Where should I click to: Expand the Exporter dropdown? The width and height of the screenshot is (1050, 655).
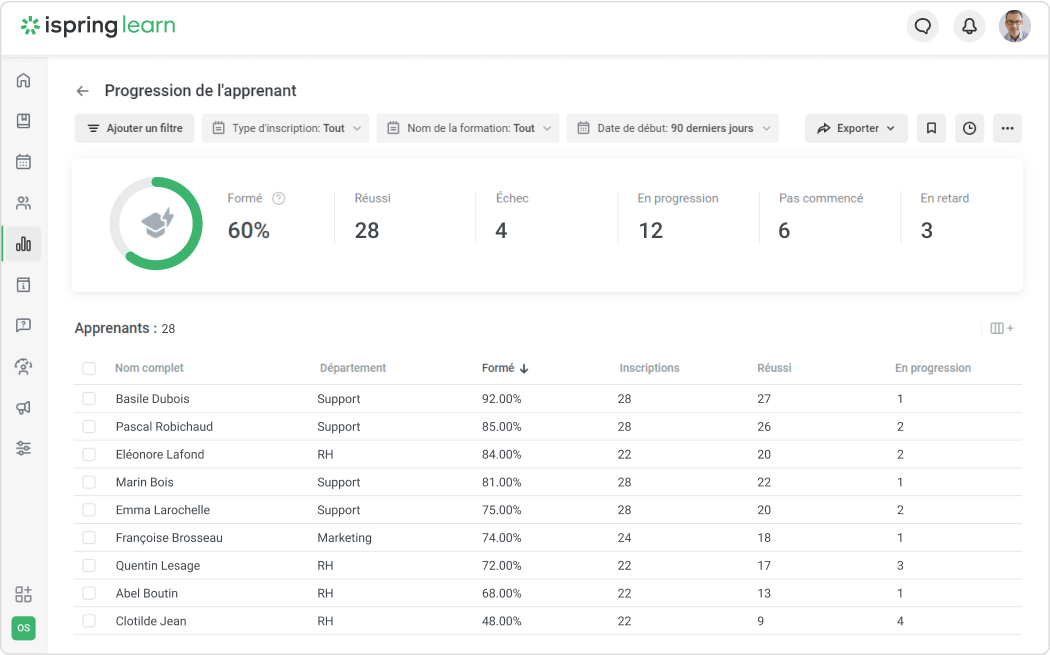point(856,128)
